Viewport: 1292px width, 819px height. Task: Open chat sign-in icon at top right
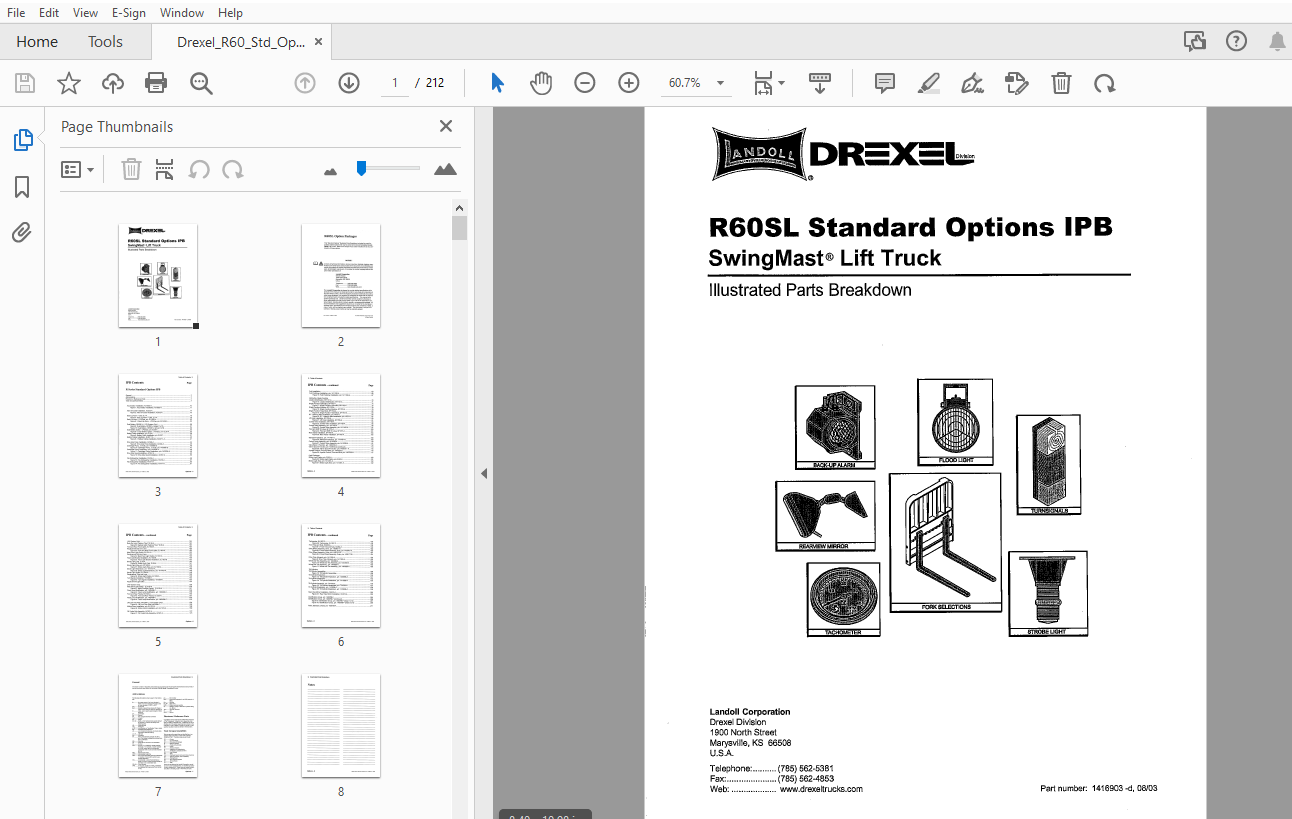point(1194,41)
